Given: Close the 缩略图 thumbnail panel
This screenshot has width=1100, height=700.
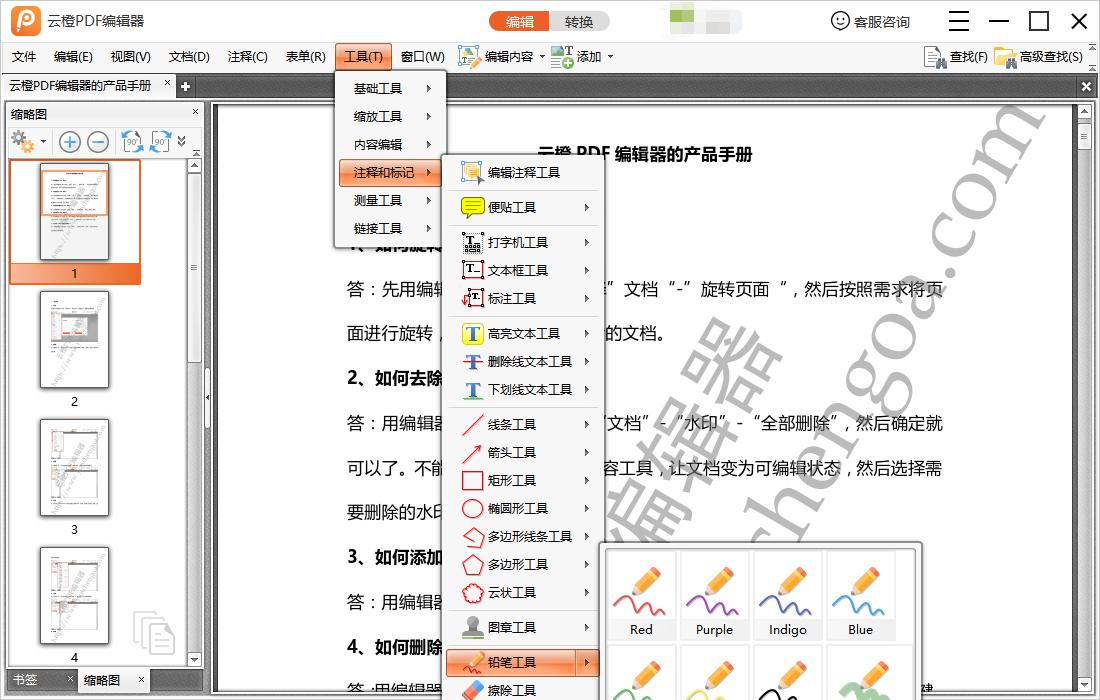Looking at the screenshot, I should click(x=196, y=112).
